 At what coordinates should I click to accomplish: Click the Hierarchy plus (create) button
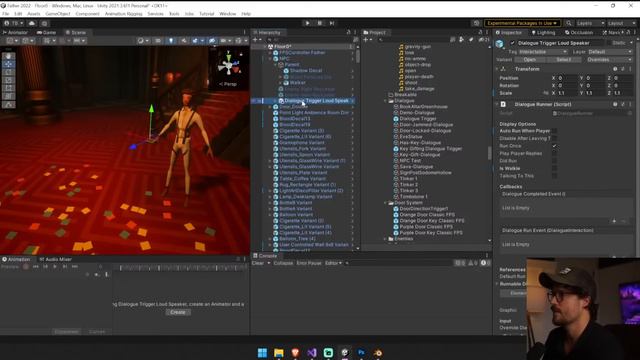[x=257, y=40]
